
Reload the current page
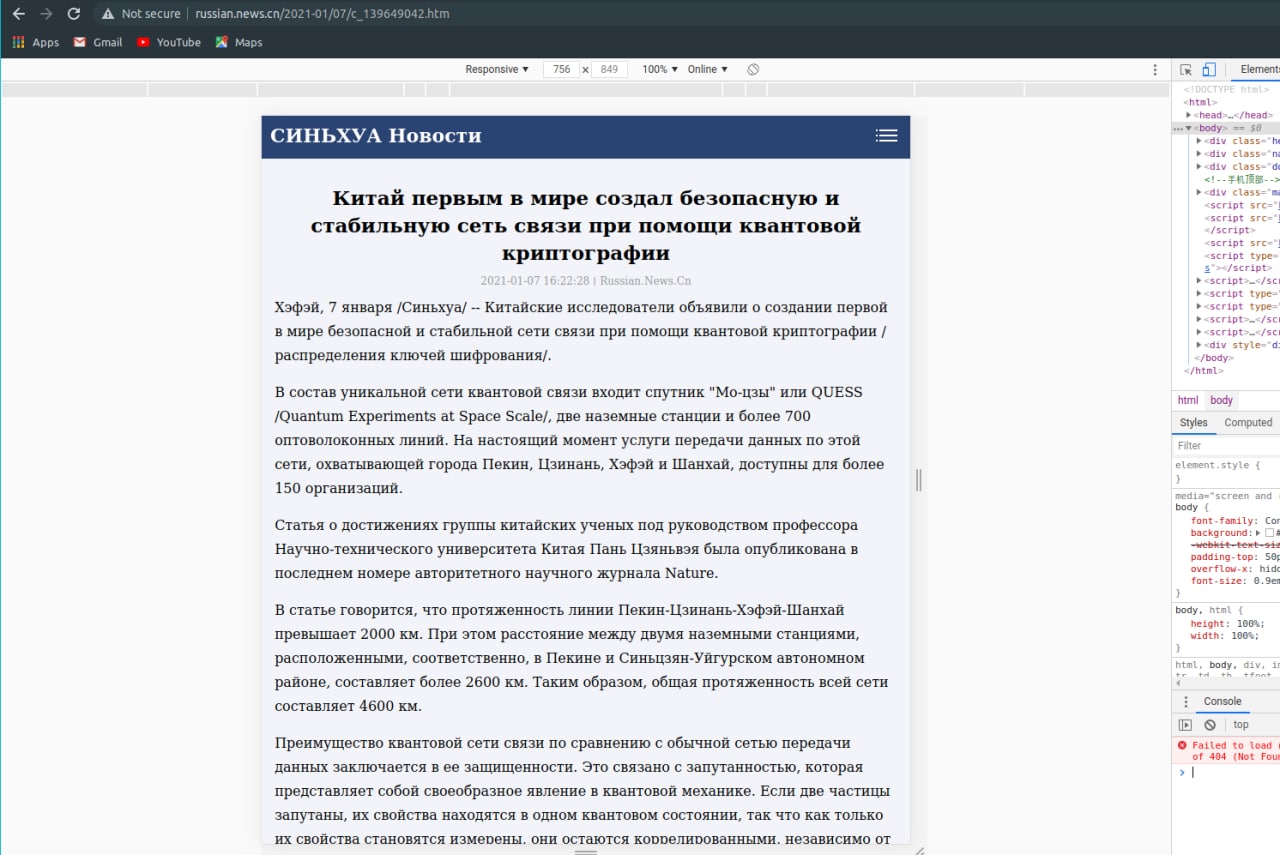pyautogui.click(x=73, y=14)
